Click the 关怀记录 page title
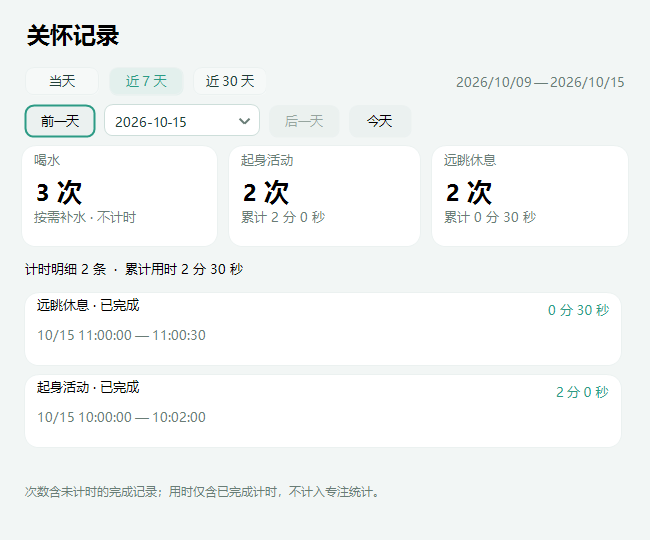Screen dimensions: 650x540 pyautogui.click(x=73, y=36)
